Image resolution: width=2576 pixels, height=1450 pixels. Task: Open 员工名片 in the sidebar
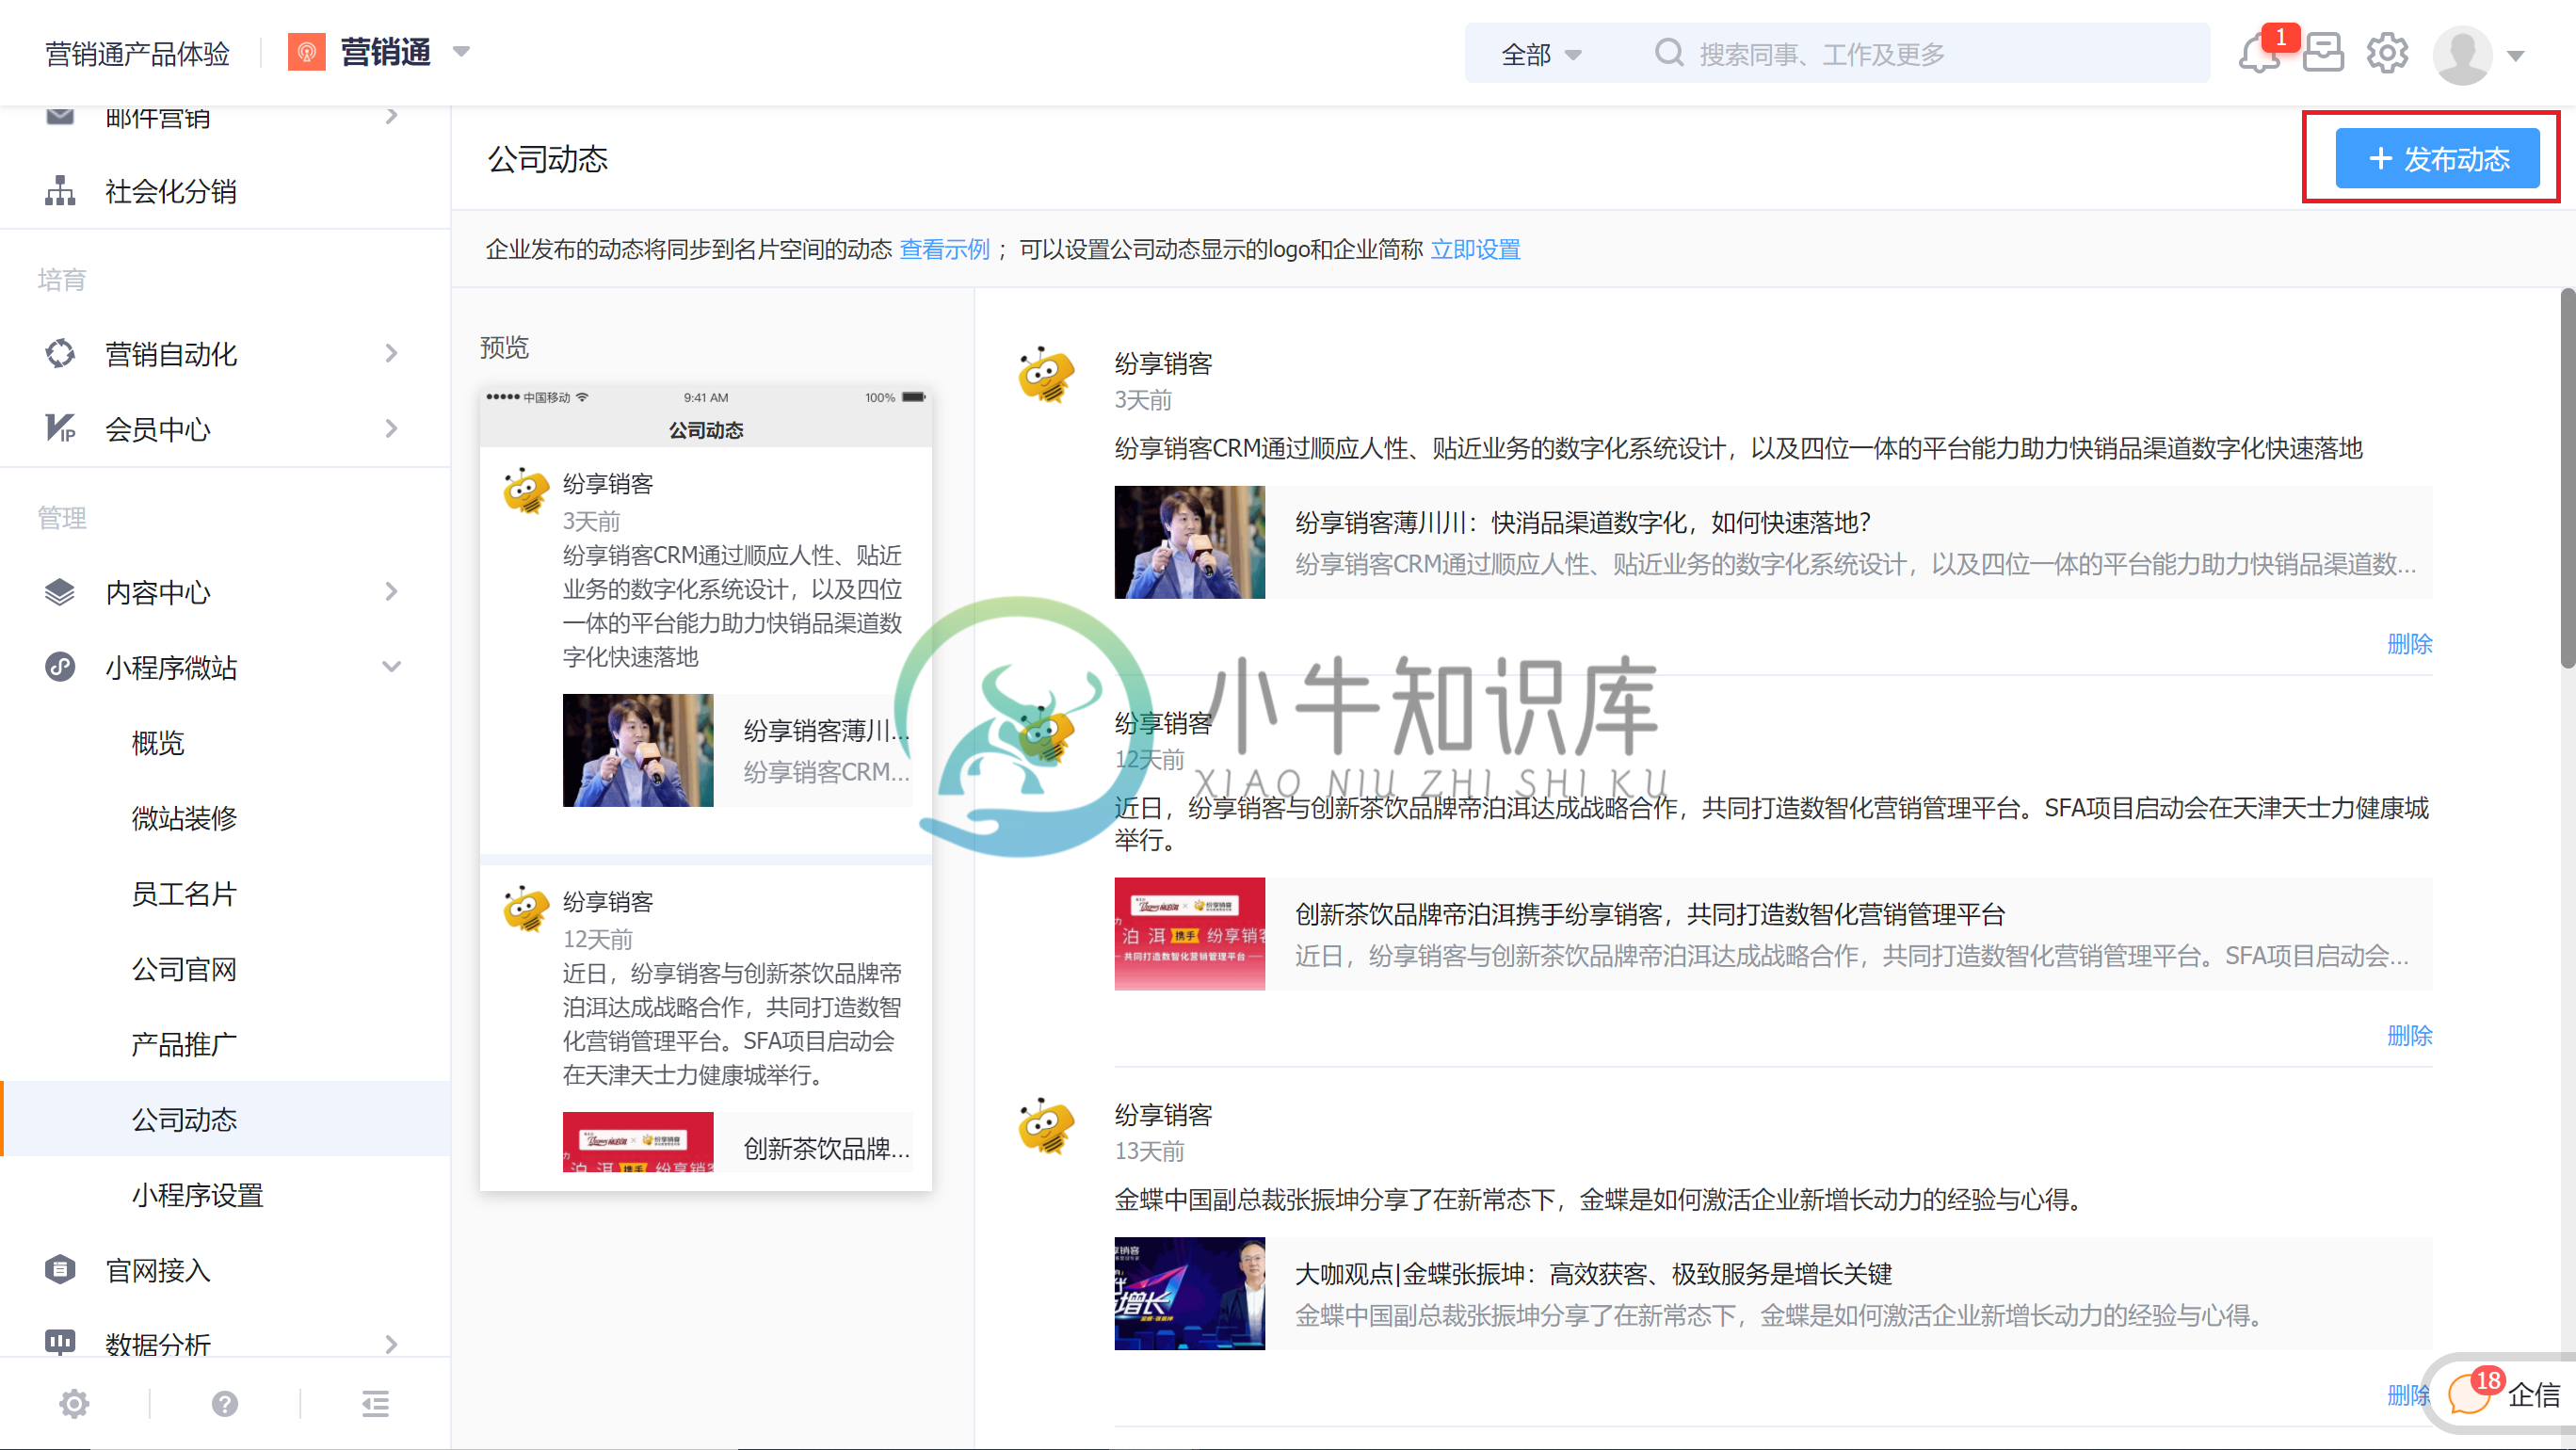tap(184, 893)
